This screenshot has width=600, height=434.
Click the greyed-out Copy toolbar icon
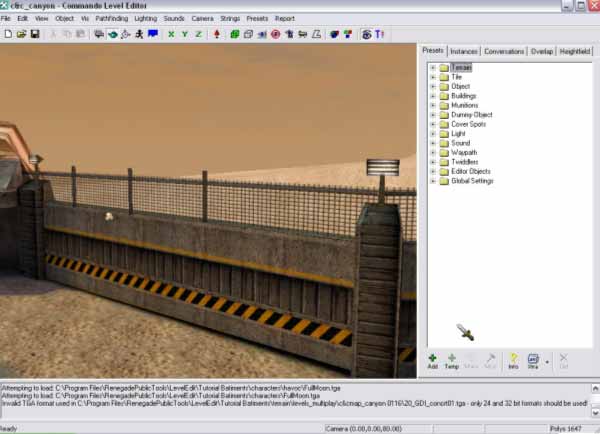67,34
